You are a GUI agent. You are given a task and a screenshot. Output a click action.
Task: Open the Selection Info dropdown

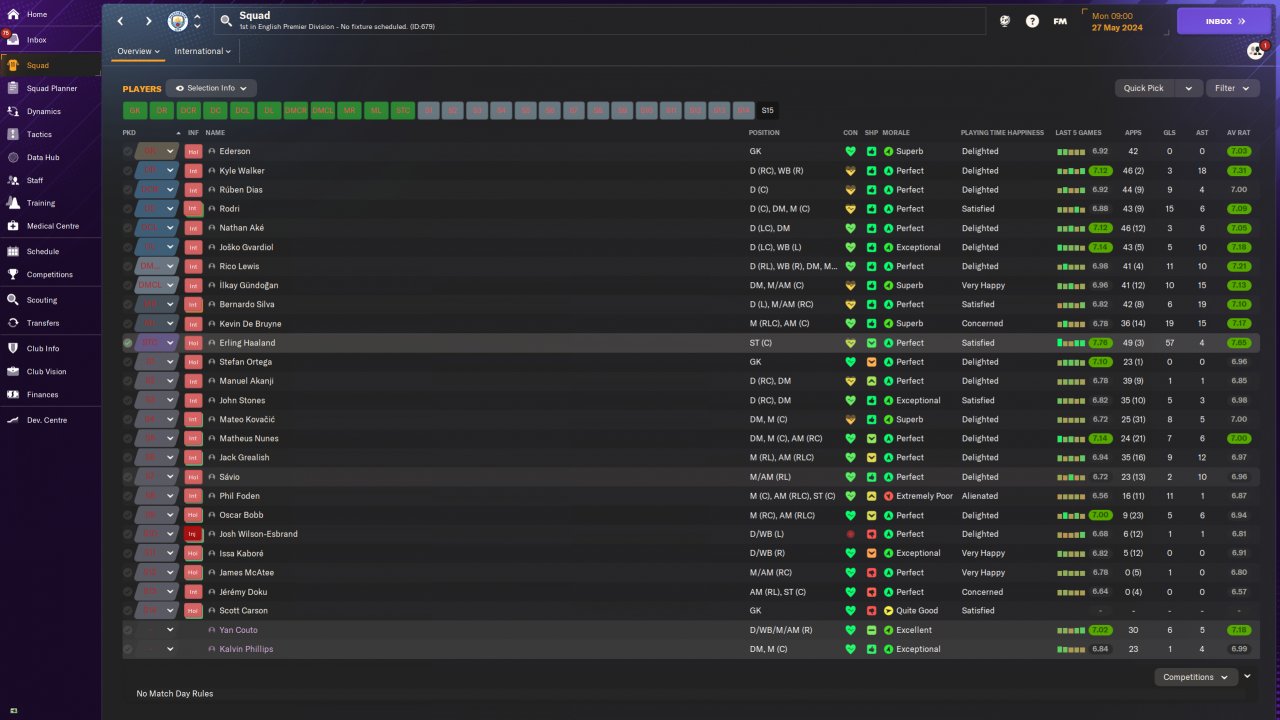click(211, 88)
